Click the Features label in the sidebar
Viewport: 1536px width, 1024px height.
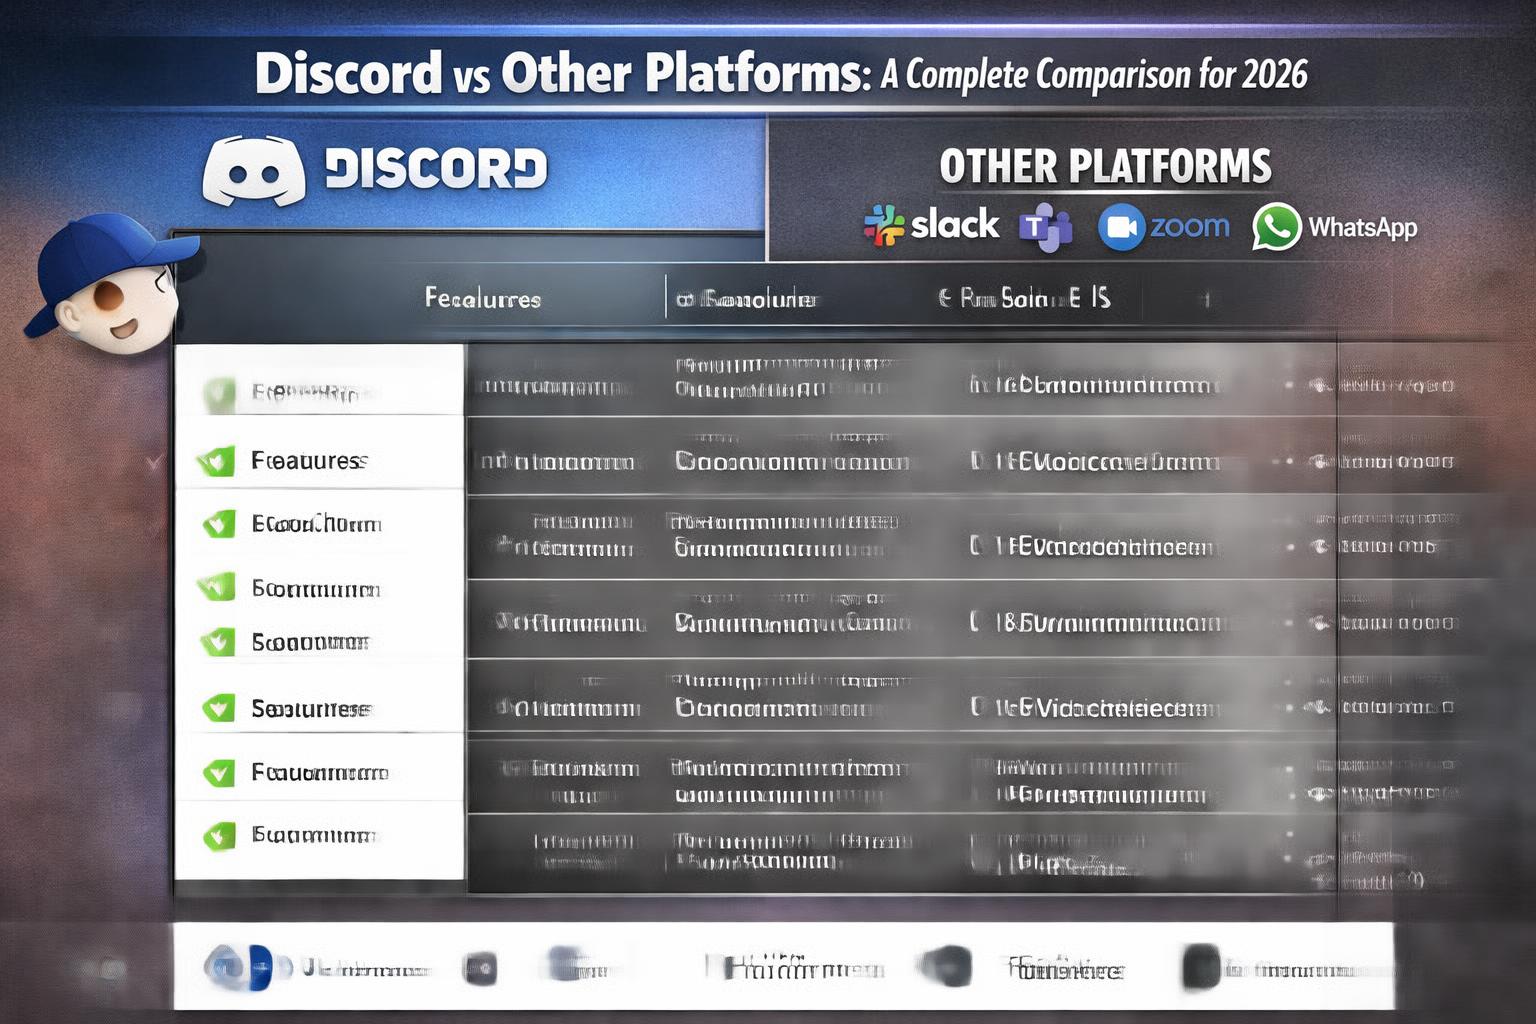click(x=310, y=460)
